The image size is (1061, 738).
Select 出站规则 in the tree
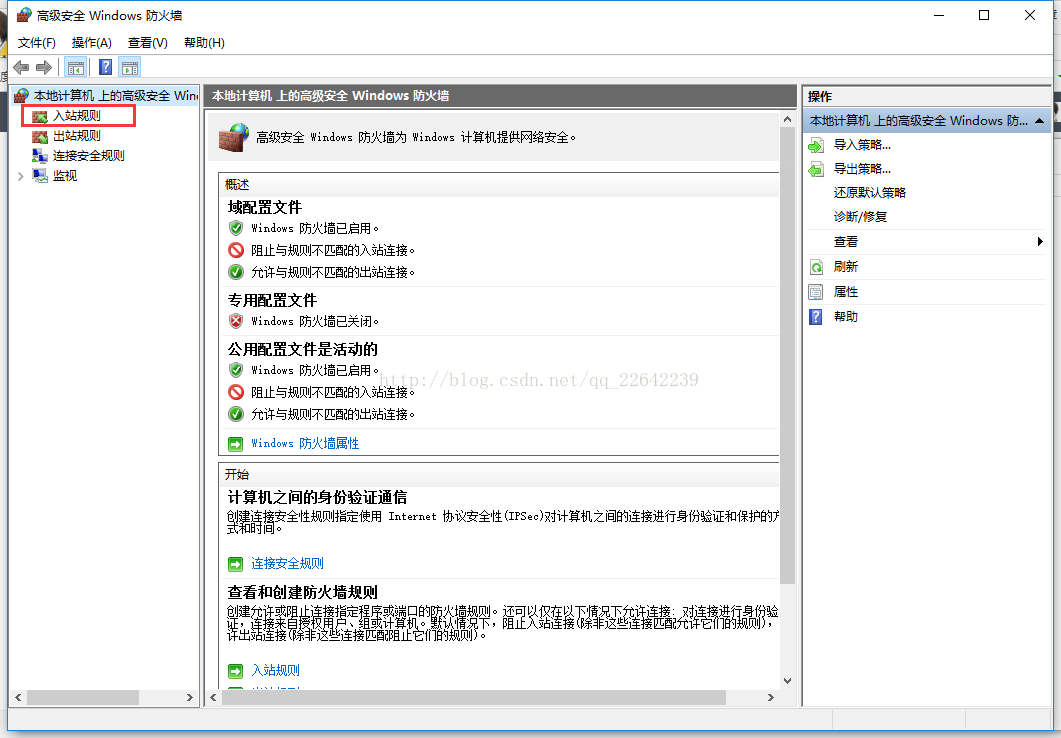(76, 136)
